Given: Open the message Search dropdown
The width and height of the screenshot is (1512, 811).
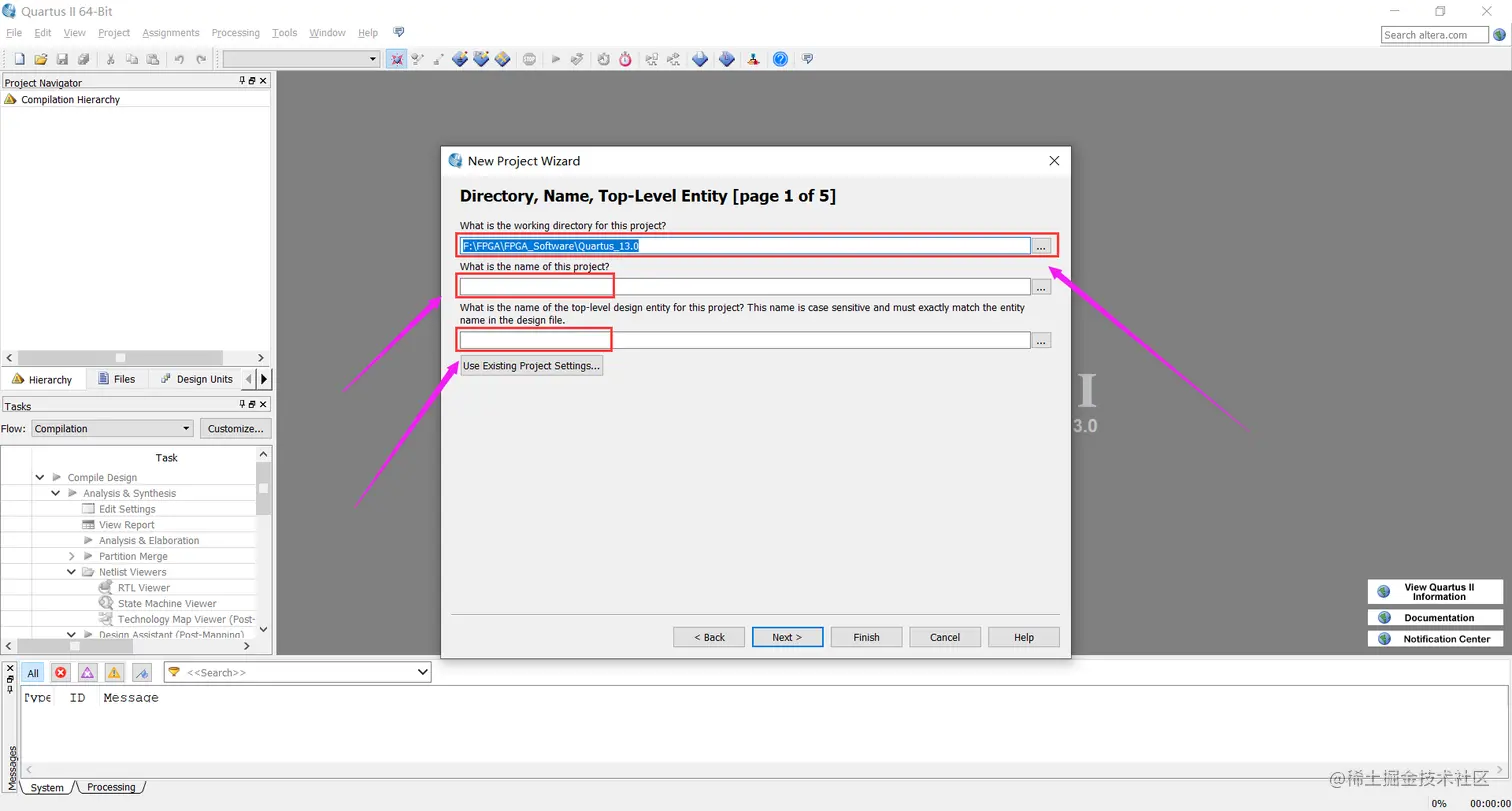Looking at the screenshot, I should [x=421, y=673].
